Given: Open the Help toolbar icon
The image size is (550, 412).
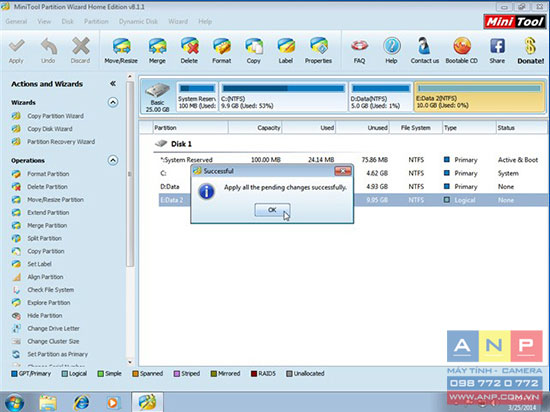Looking at the screenshot, I should 391,51.
